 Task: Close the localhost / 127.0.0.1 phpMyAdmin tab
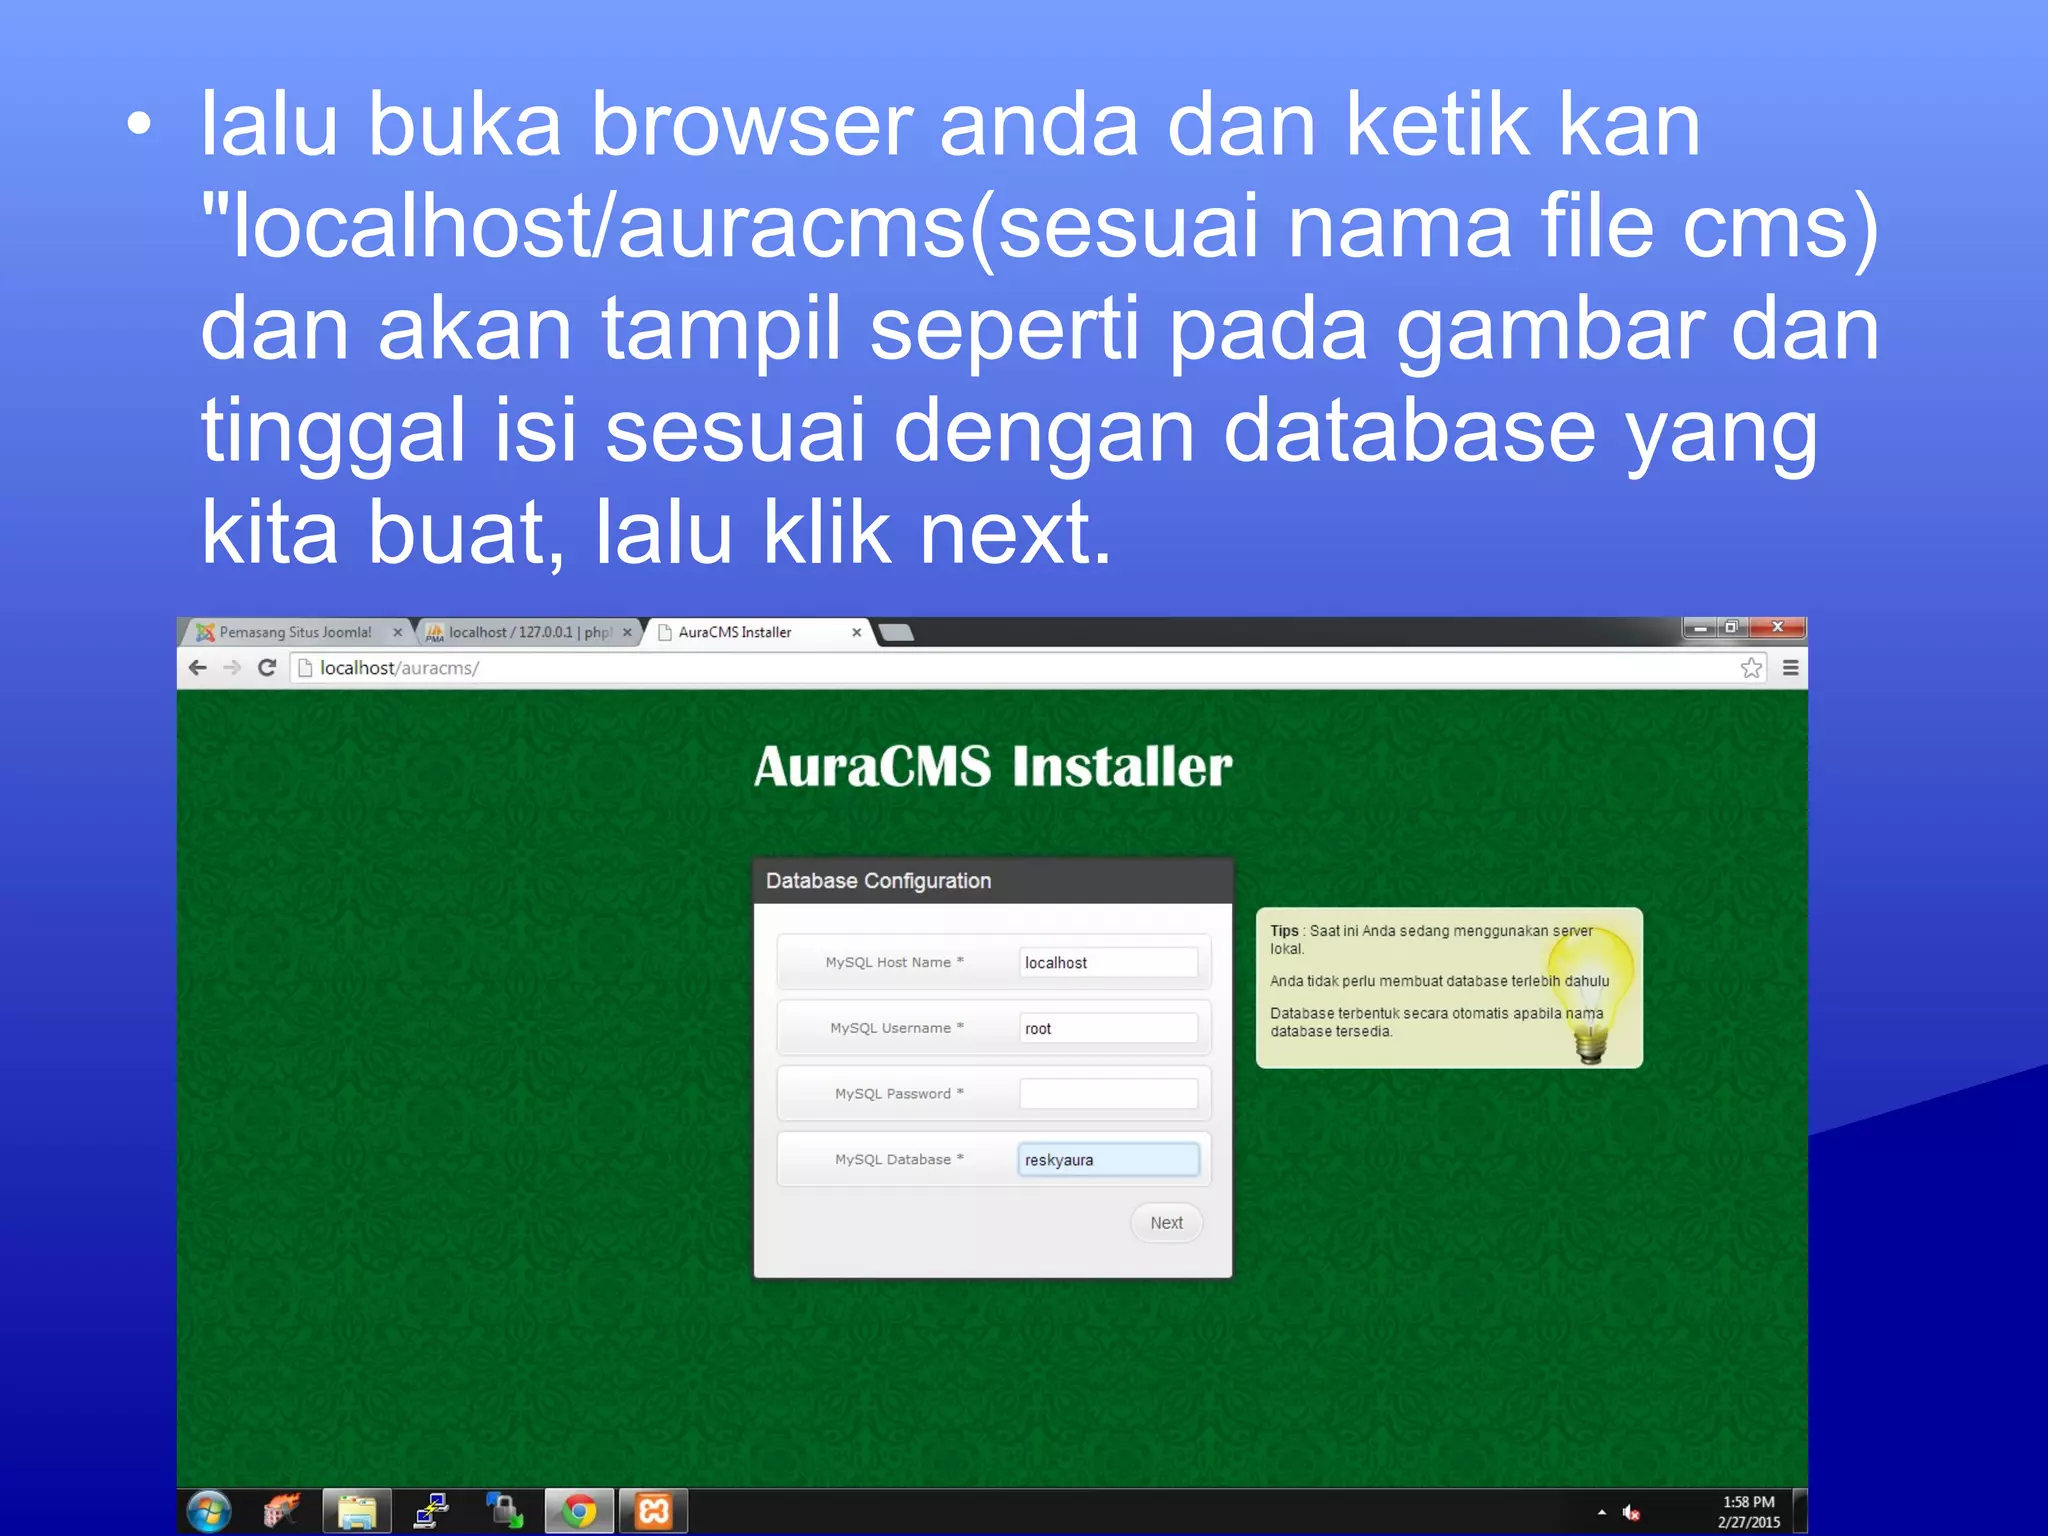tap(627, 632)
